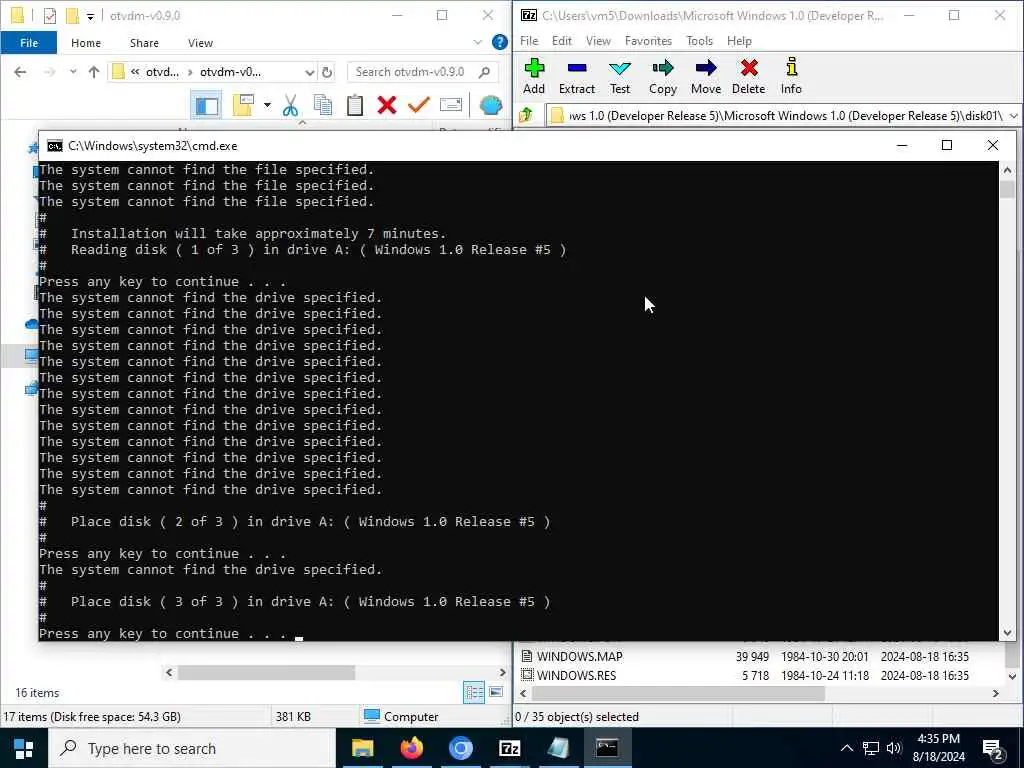Expand the Explorer ribbon chevron
The height and width of the screenshot is (768, 1024).
pos(477,42)
